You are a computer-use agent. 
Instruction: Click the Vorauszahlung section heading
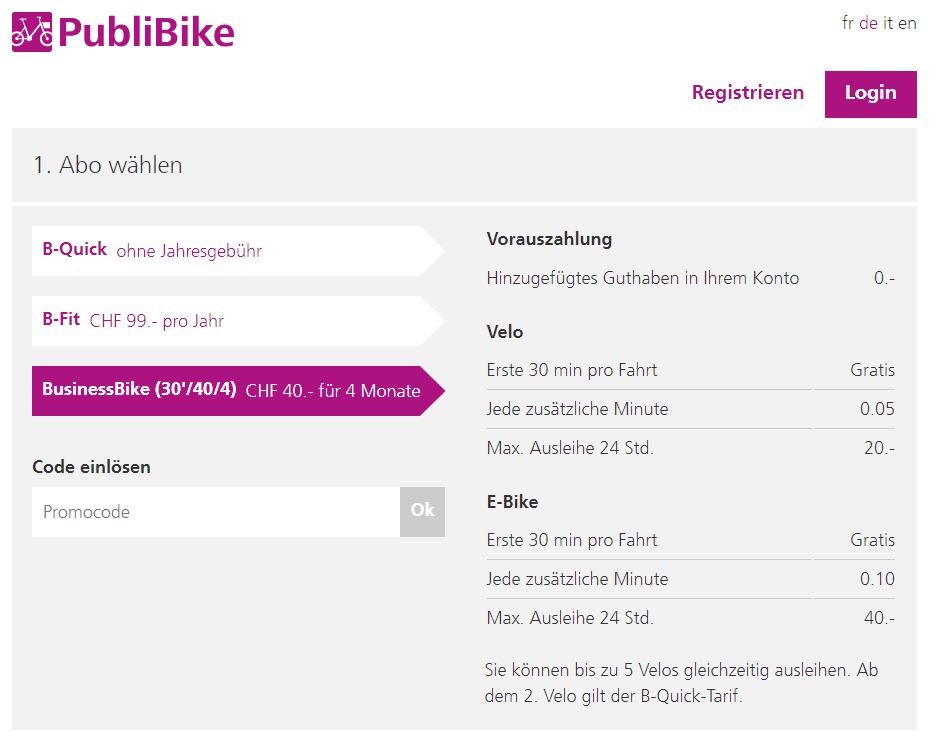(549, 239)
